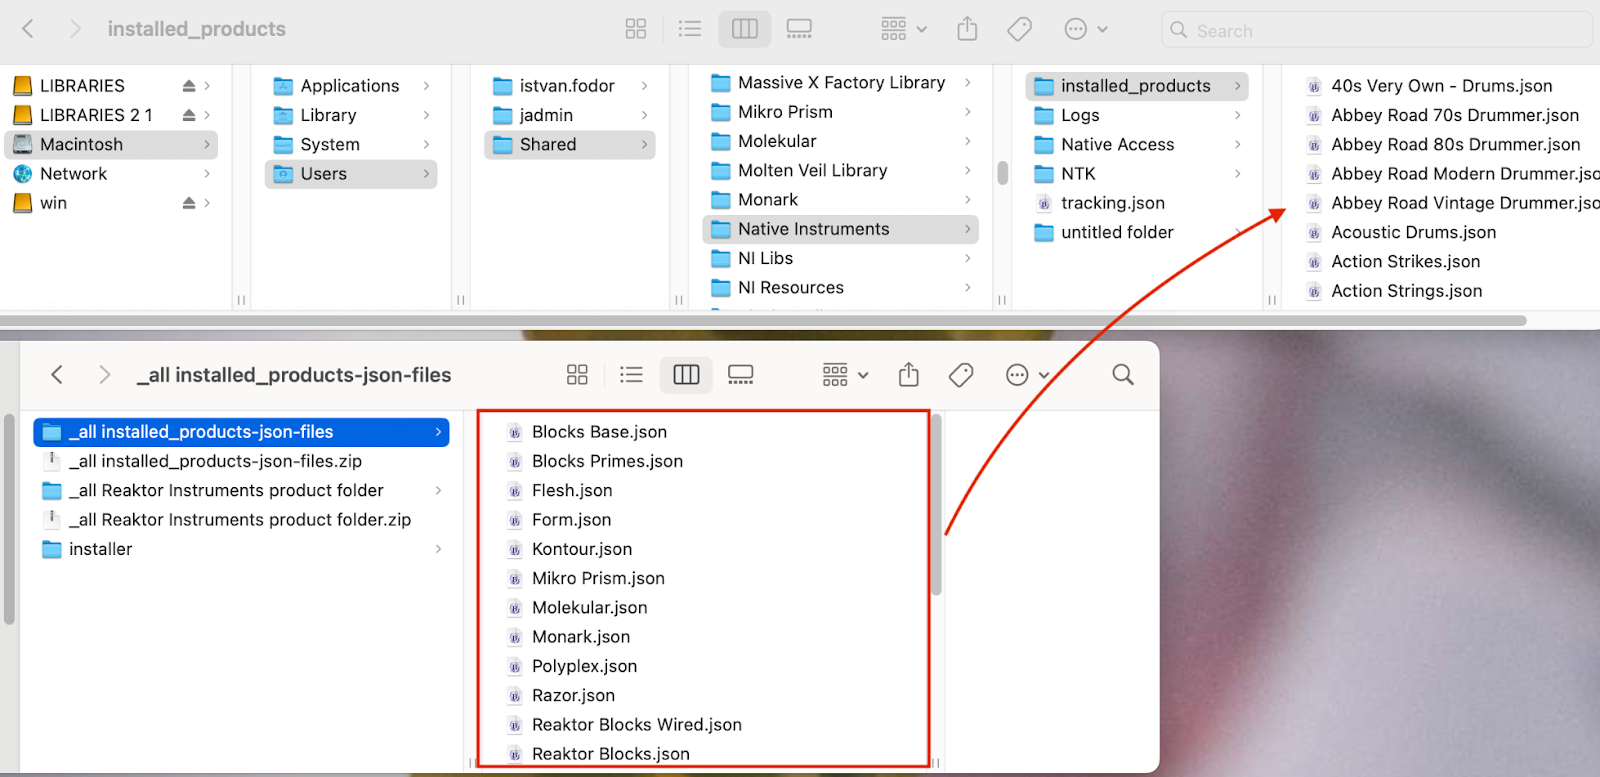Eject the win volume
1600x777 pixels.
(x=189, y=203)
